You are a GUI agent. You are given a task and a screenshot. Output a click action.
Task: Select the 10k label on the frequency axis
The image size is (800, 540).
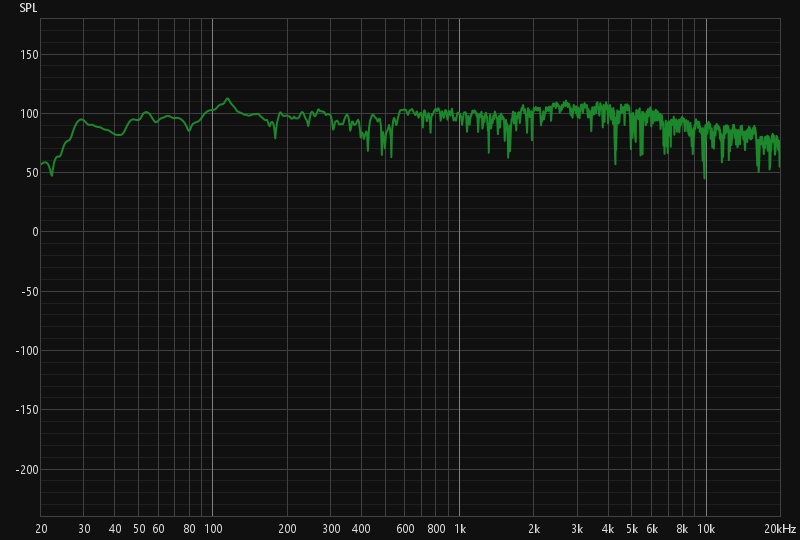tap(706, 529)
